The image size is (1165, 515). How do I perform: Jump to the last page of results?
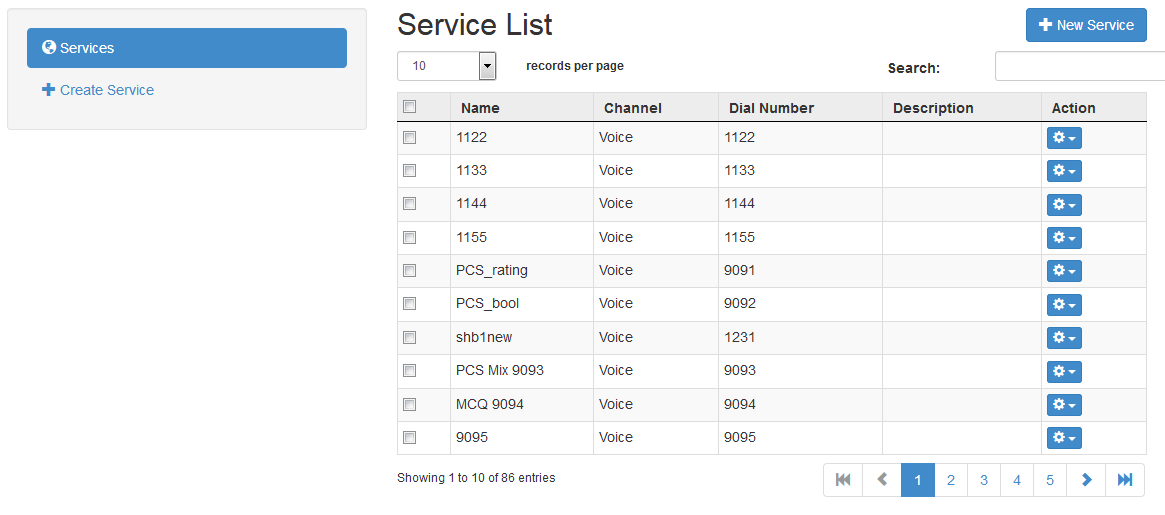pyautogui.click(x=1125, y=480)
